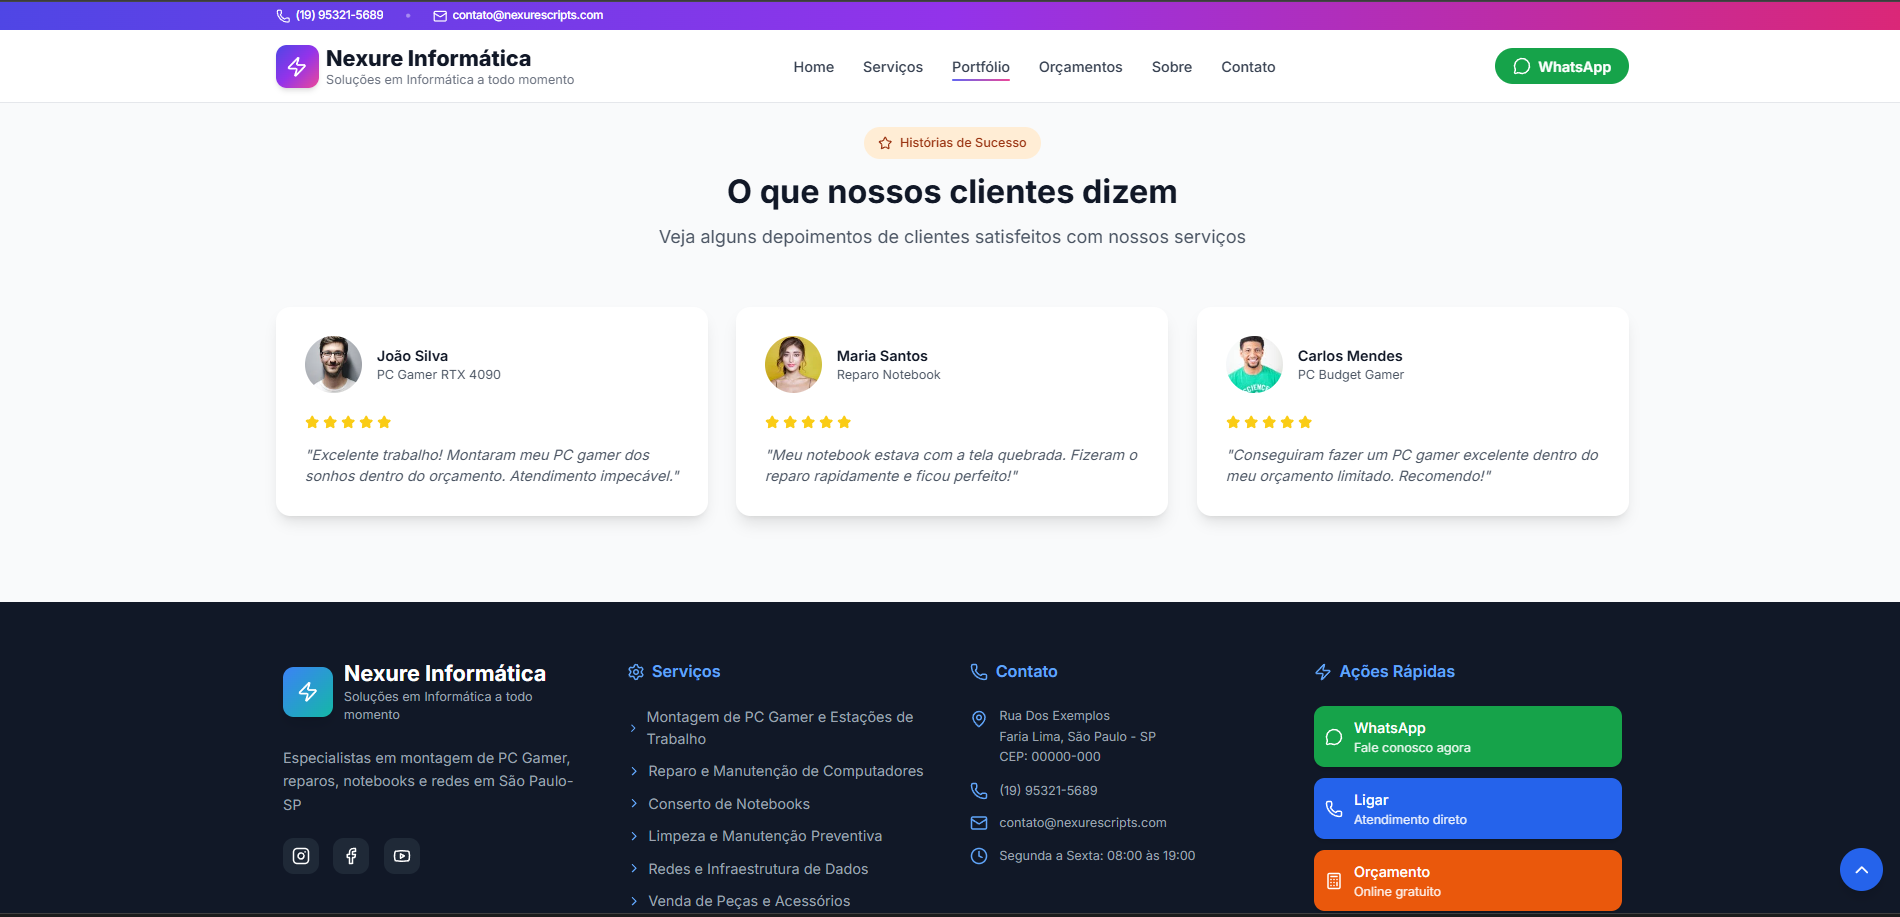Click the 'PC Gamer RTX 4090' label
Screen dimensions: 1900x917
point(439,375)
